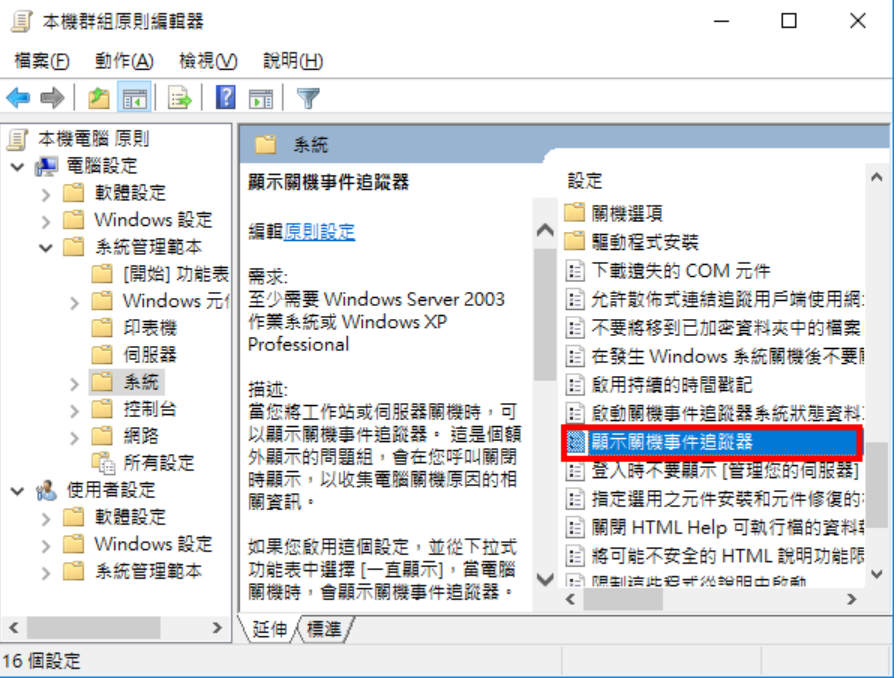Click the Export list toolbar icon
The height and width of the screenshot is (678, 896).
(x=179, y=98)
